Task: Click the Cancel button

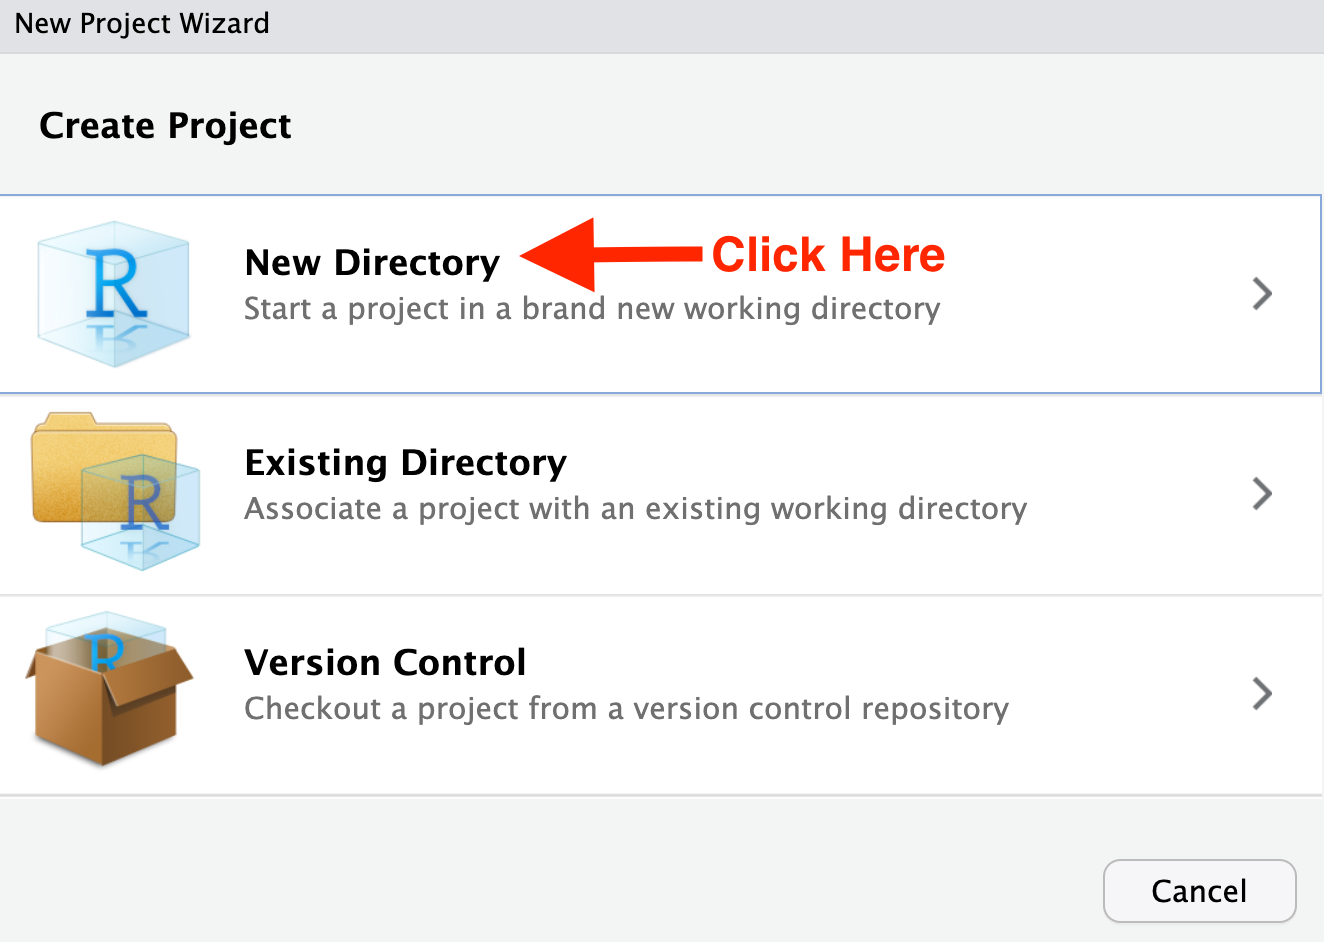Action: [1199, 890]
